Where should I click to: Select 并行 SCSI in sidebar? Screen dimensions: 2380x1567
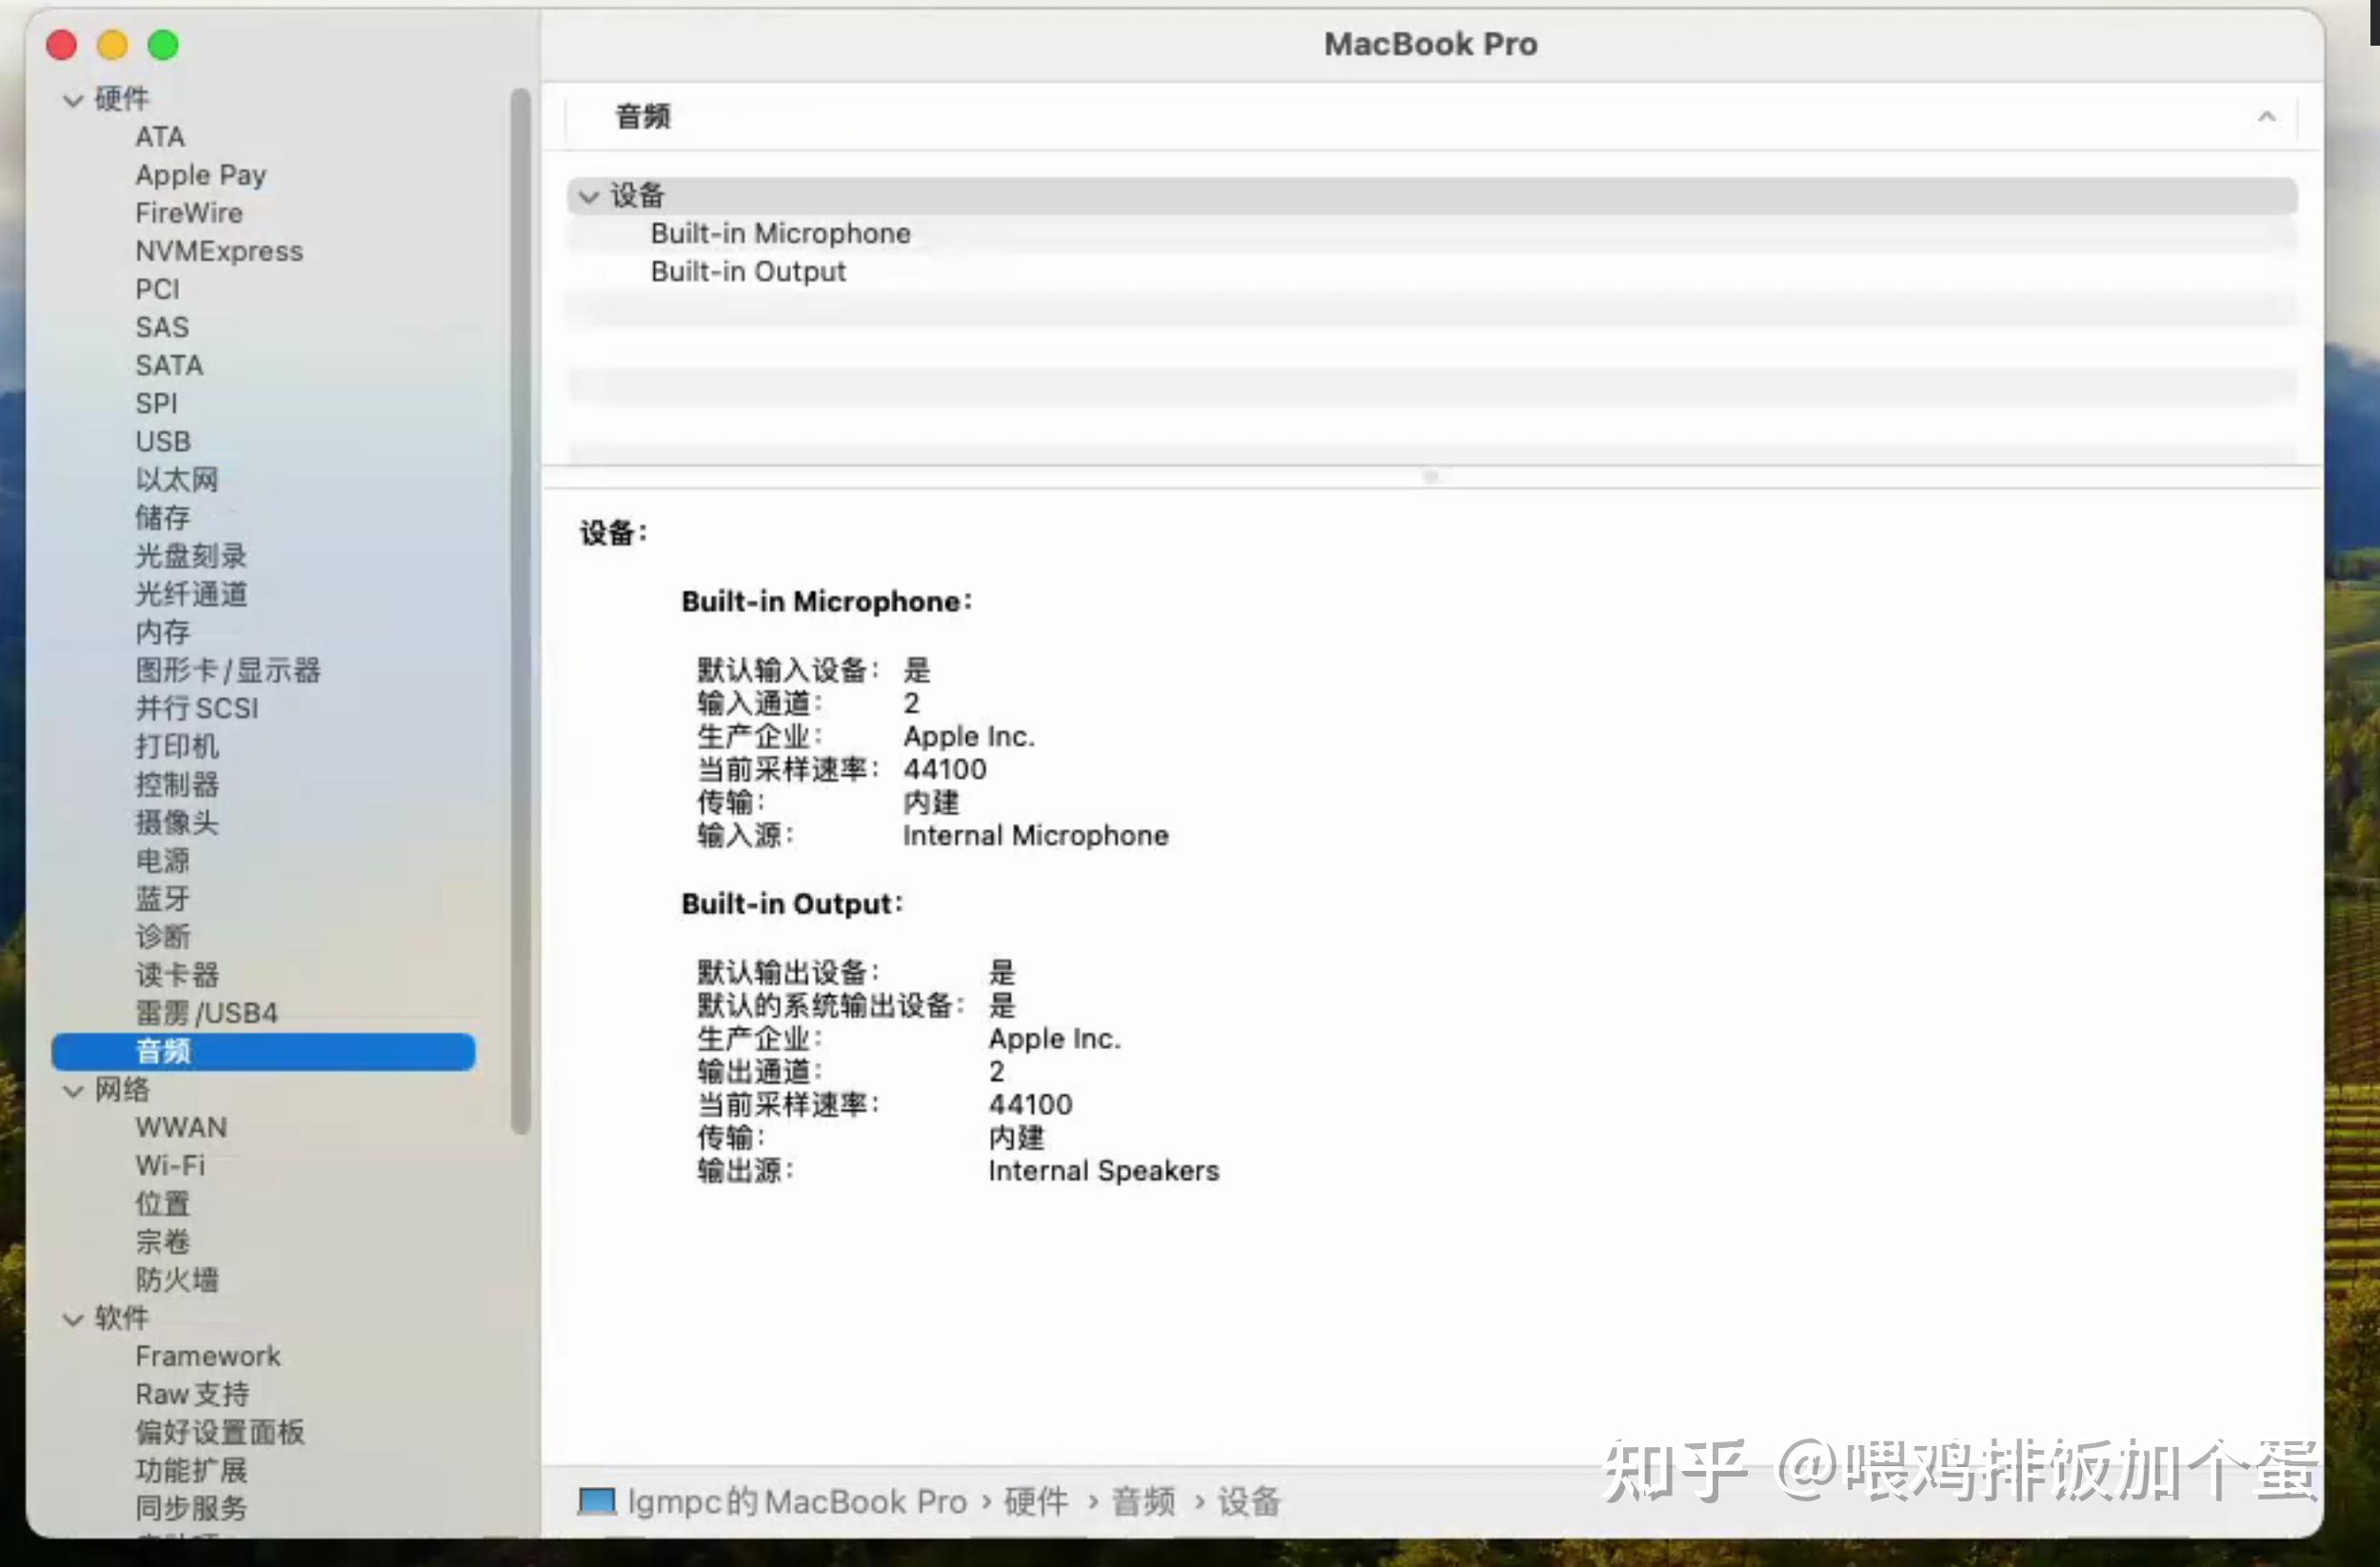pos(197,708)
